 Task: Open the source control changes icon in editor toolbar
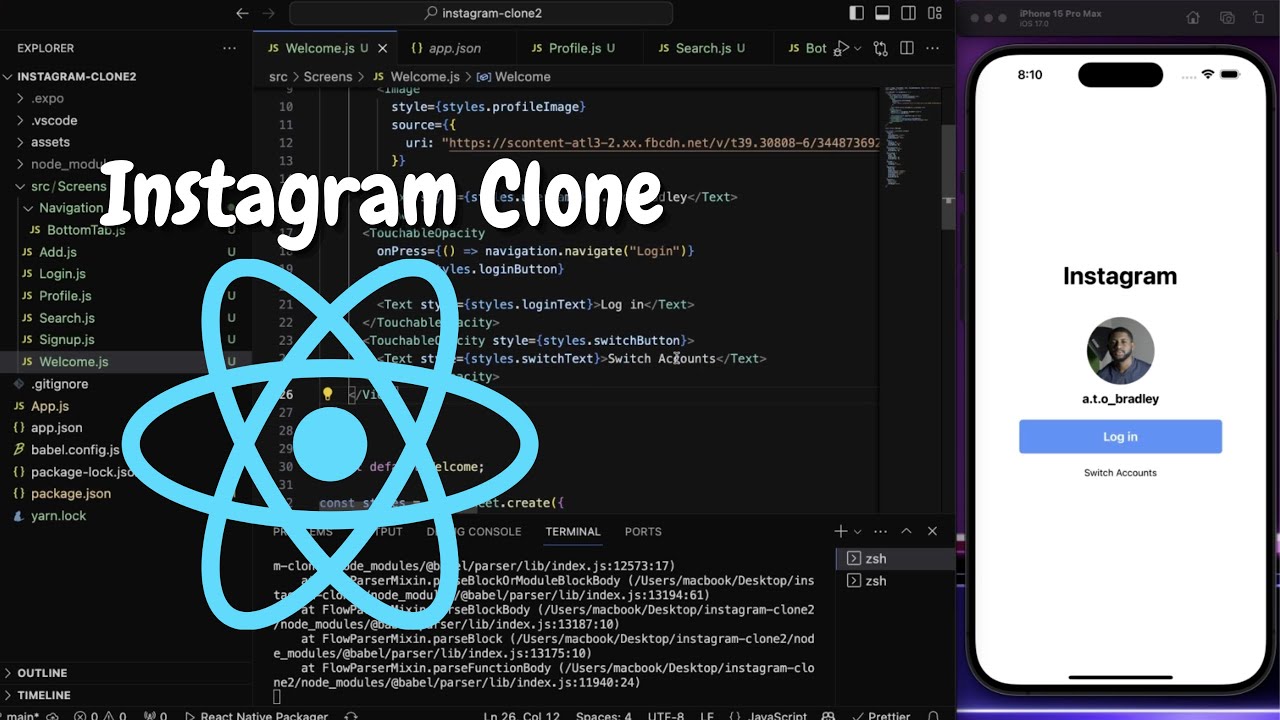coord(880,48)
